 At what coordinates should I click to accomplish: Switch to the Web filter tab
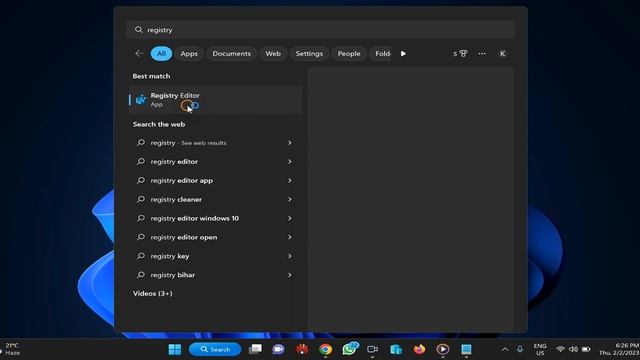[x=273, y=53]
